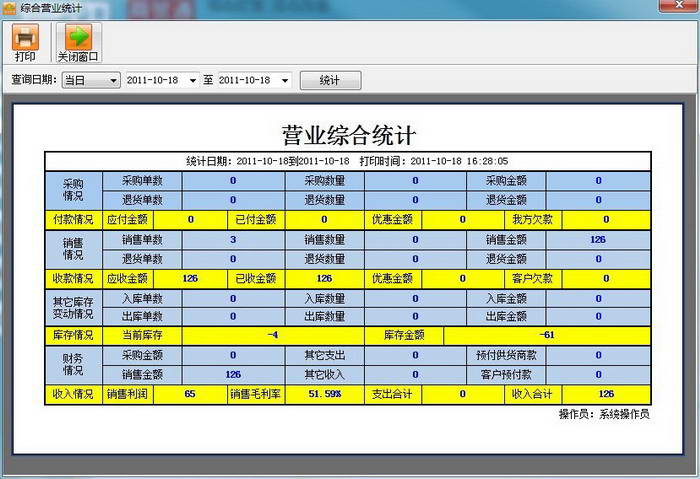This screenshot has height=479, width=700.
Task: Click the 操作员：系统操作员 footer text
Action: (x=604, y=415)
